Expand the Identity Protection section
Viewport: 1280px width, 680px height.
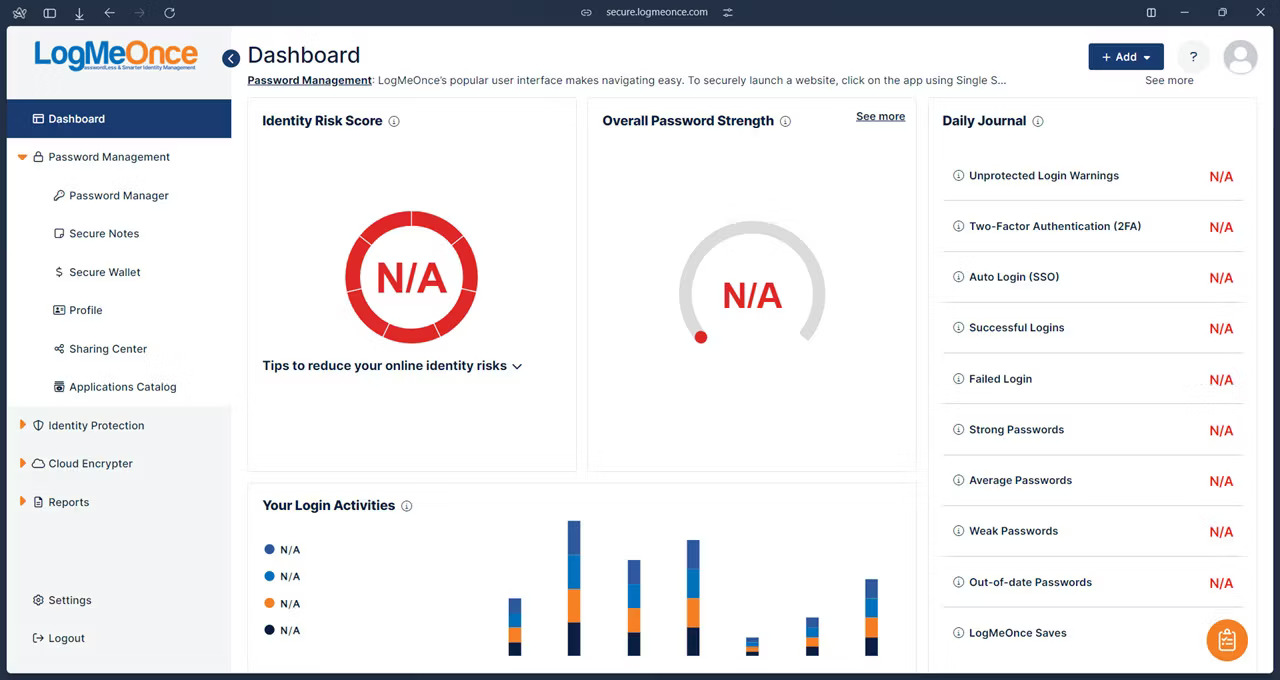pos(95,425)
